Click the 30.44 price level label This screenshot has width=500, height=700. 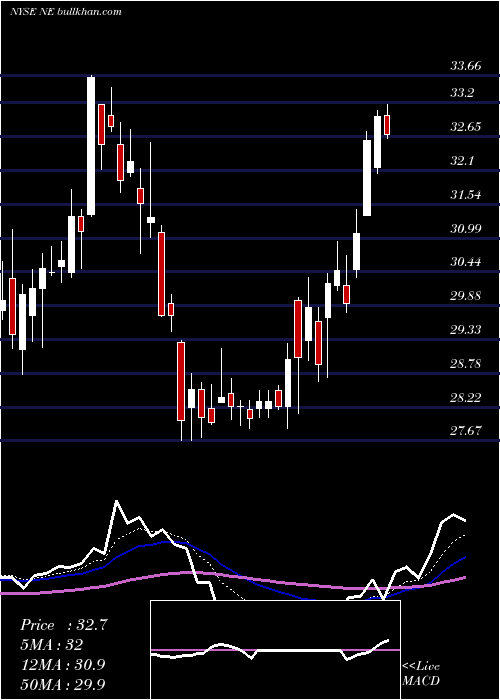pos(466,262)
